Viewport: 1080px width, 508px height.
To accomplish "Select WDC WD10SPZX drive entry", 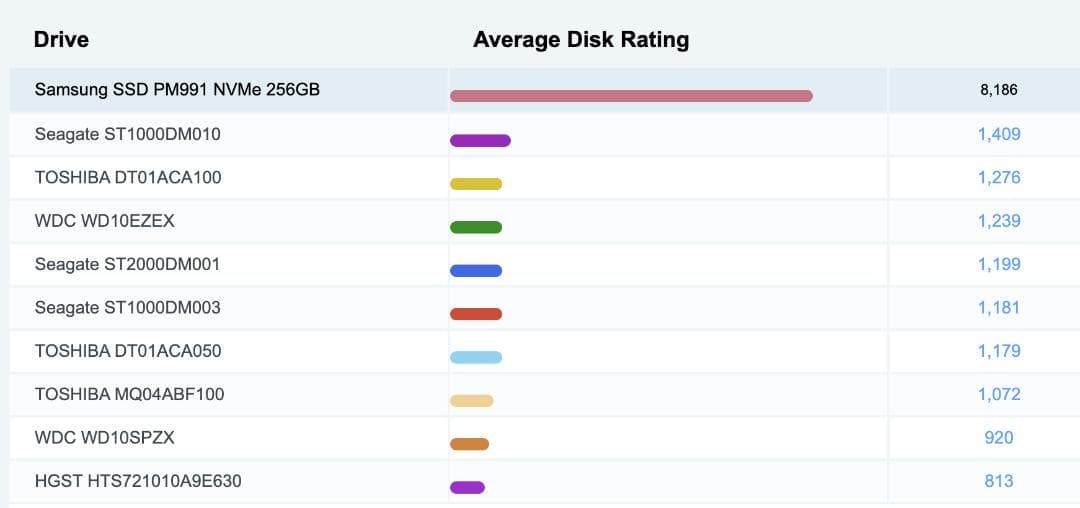I will 104,438.
